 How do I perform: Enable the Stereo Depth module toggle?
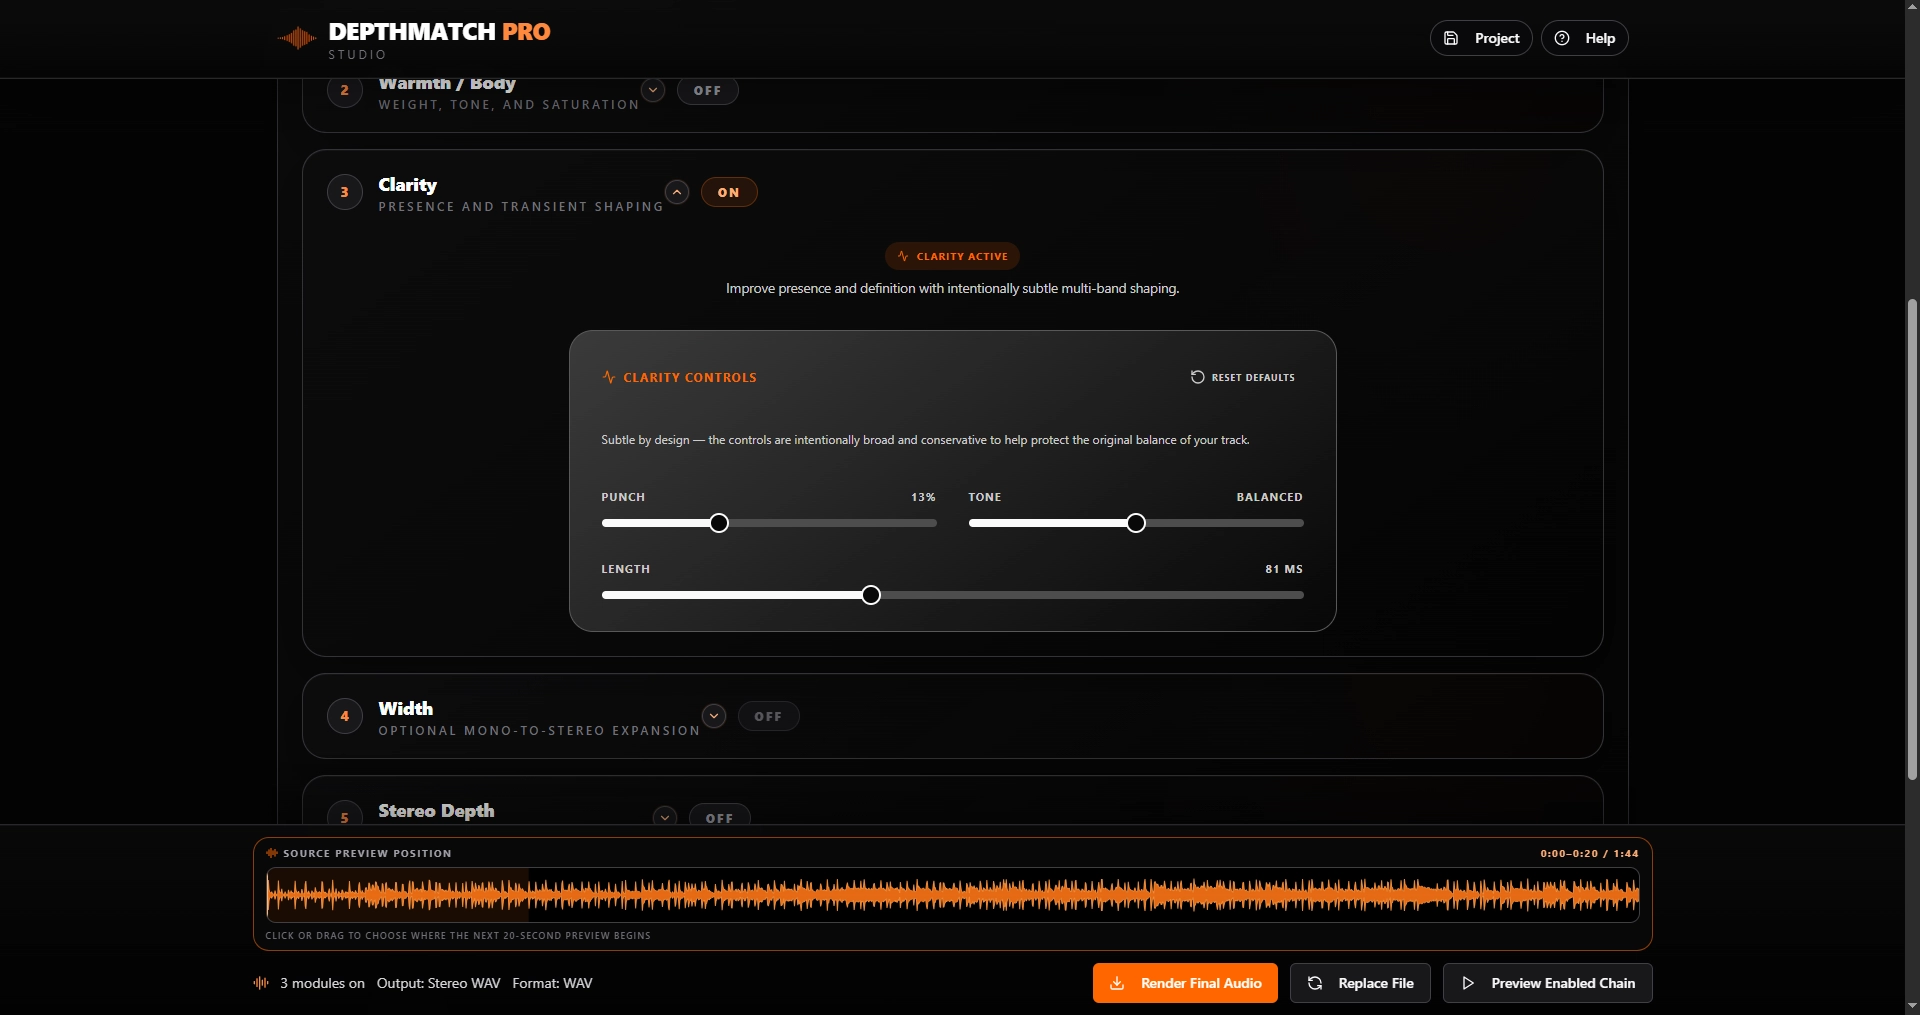click(x=720, y=816)
